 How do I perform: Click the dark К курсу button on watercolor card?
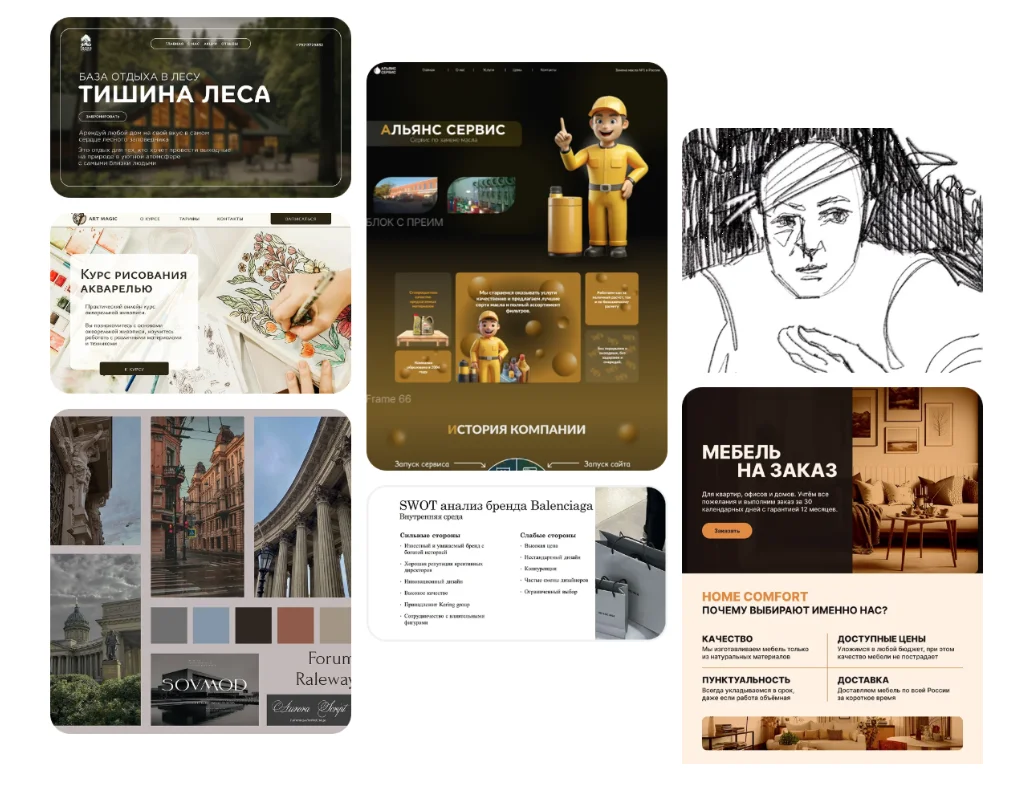pyautogui.click(x=134, y=369)
